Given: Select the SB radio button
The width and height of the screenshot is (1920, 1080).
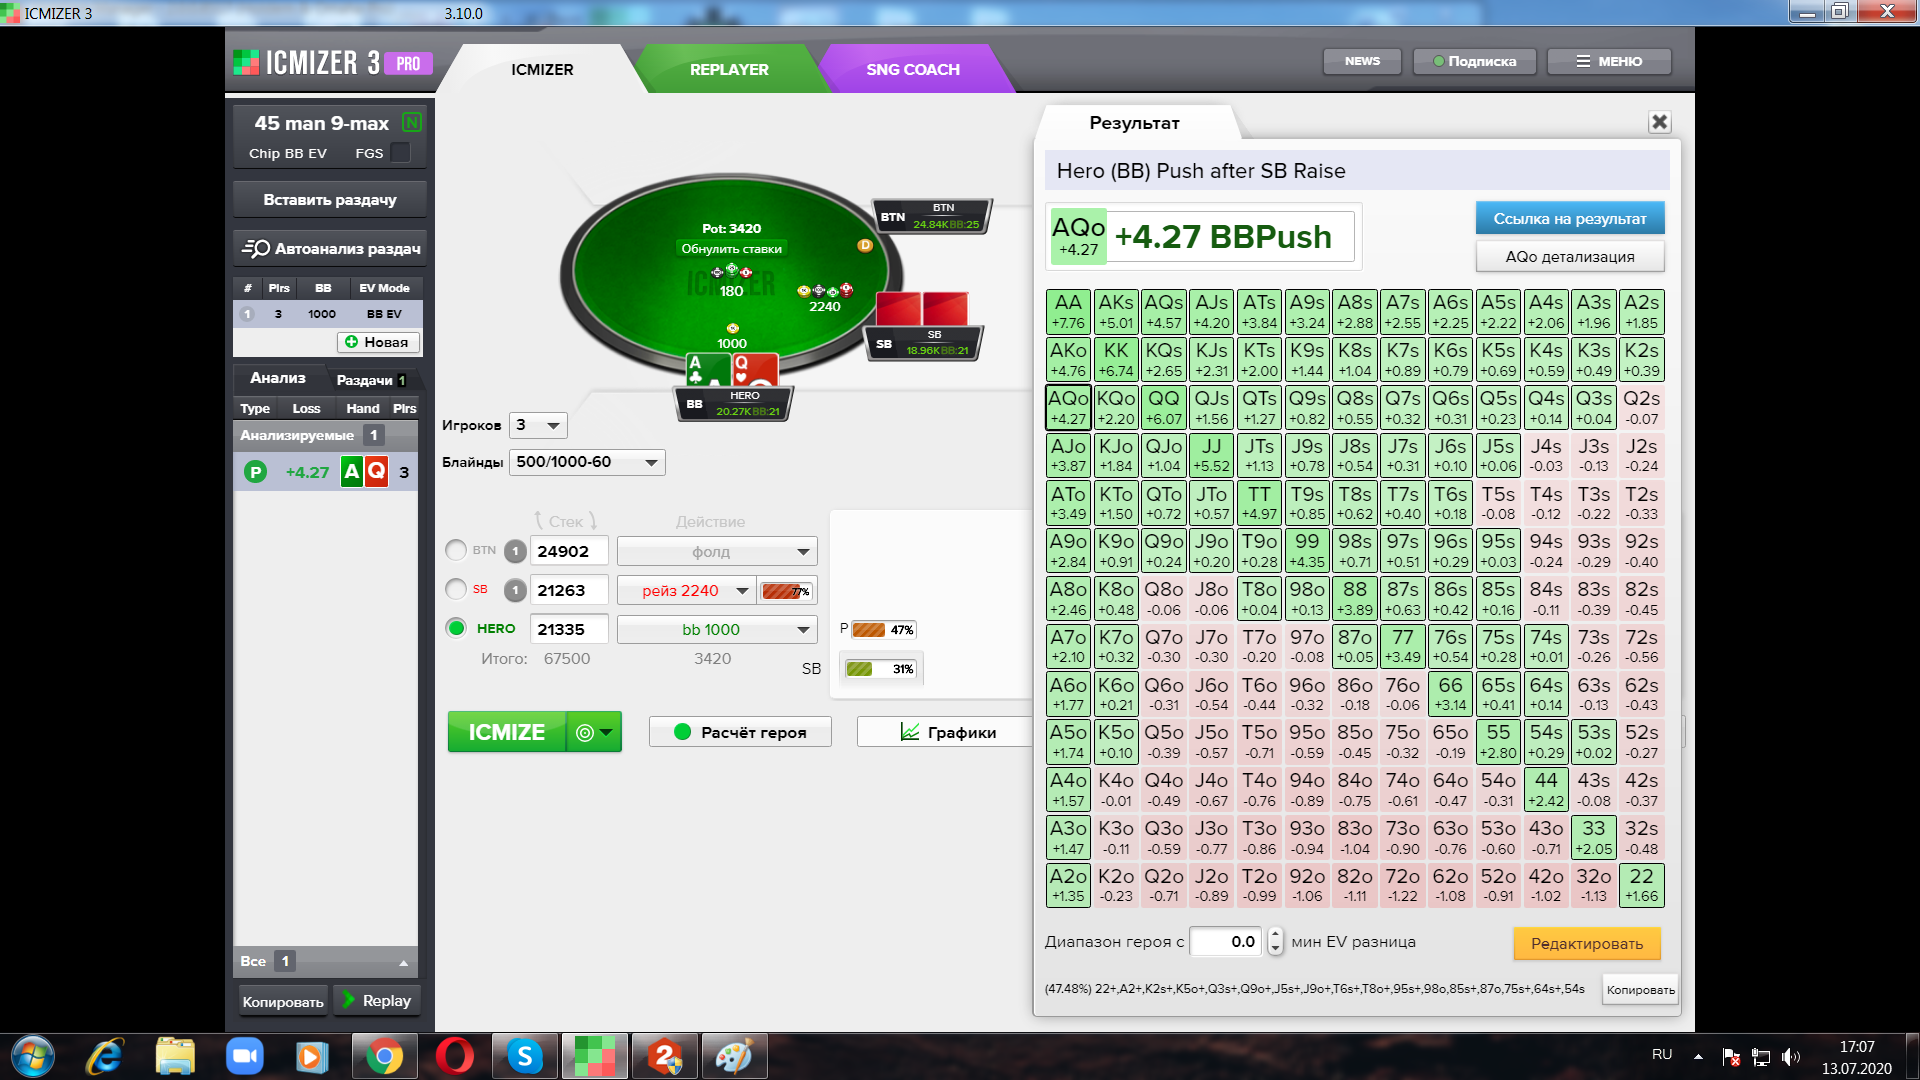Looking at the screenshot, I should coord(456,590).
